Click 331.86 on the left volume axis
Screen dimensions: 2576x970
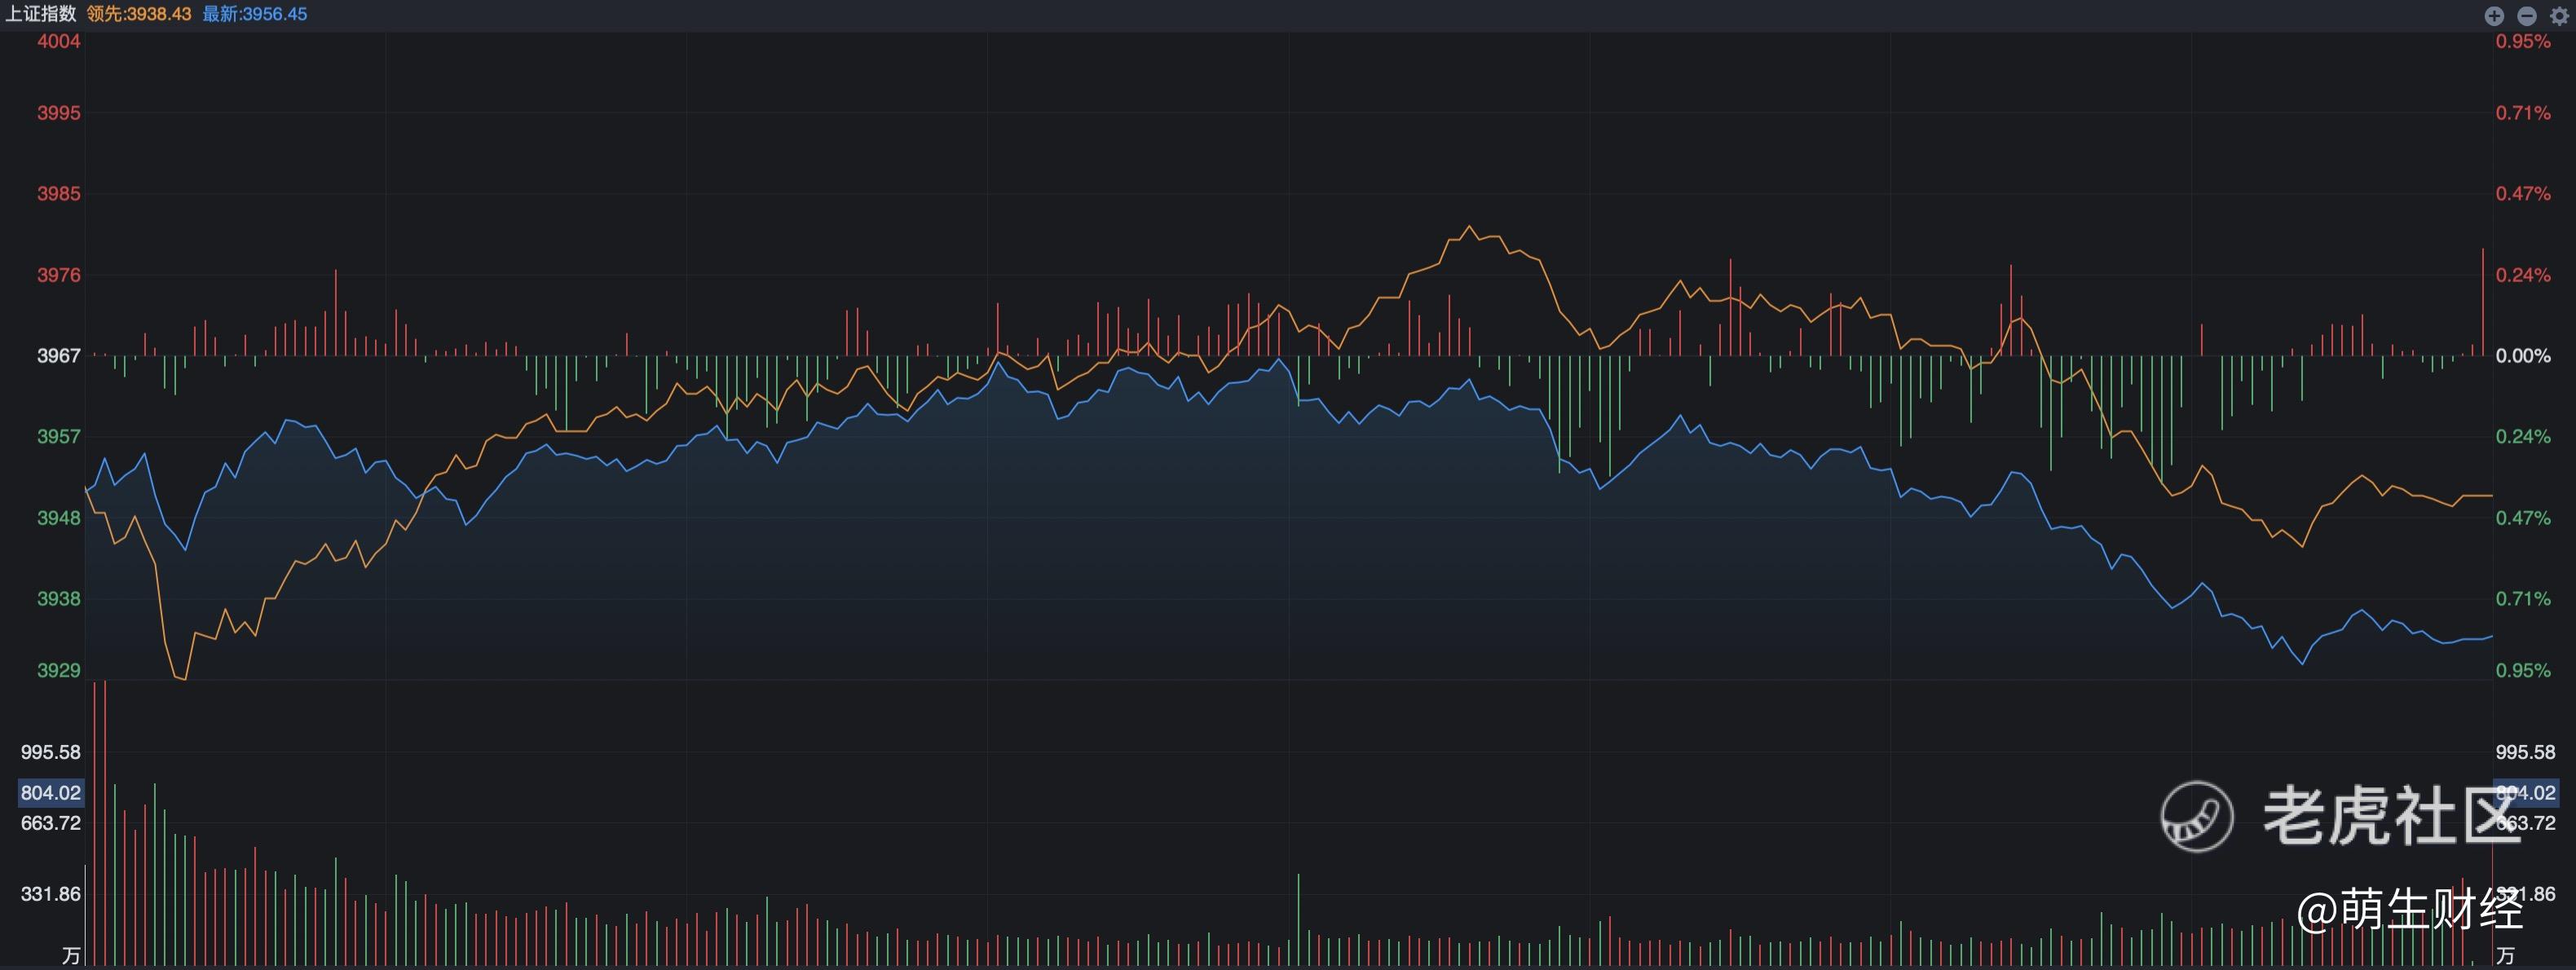[x=51, y=894]
